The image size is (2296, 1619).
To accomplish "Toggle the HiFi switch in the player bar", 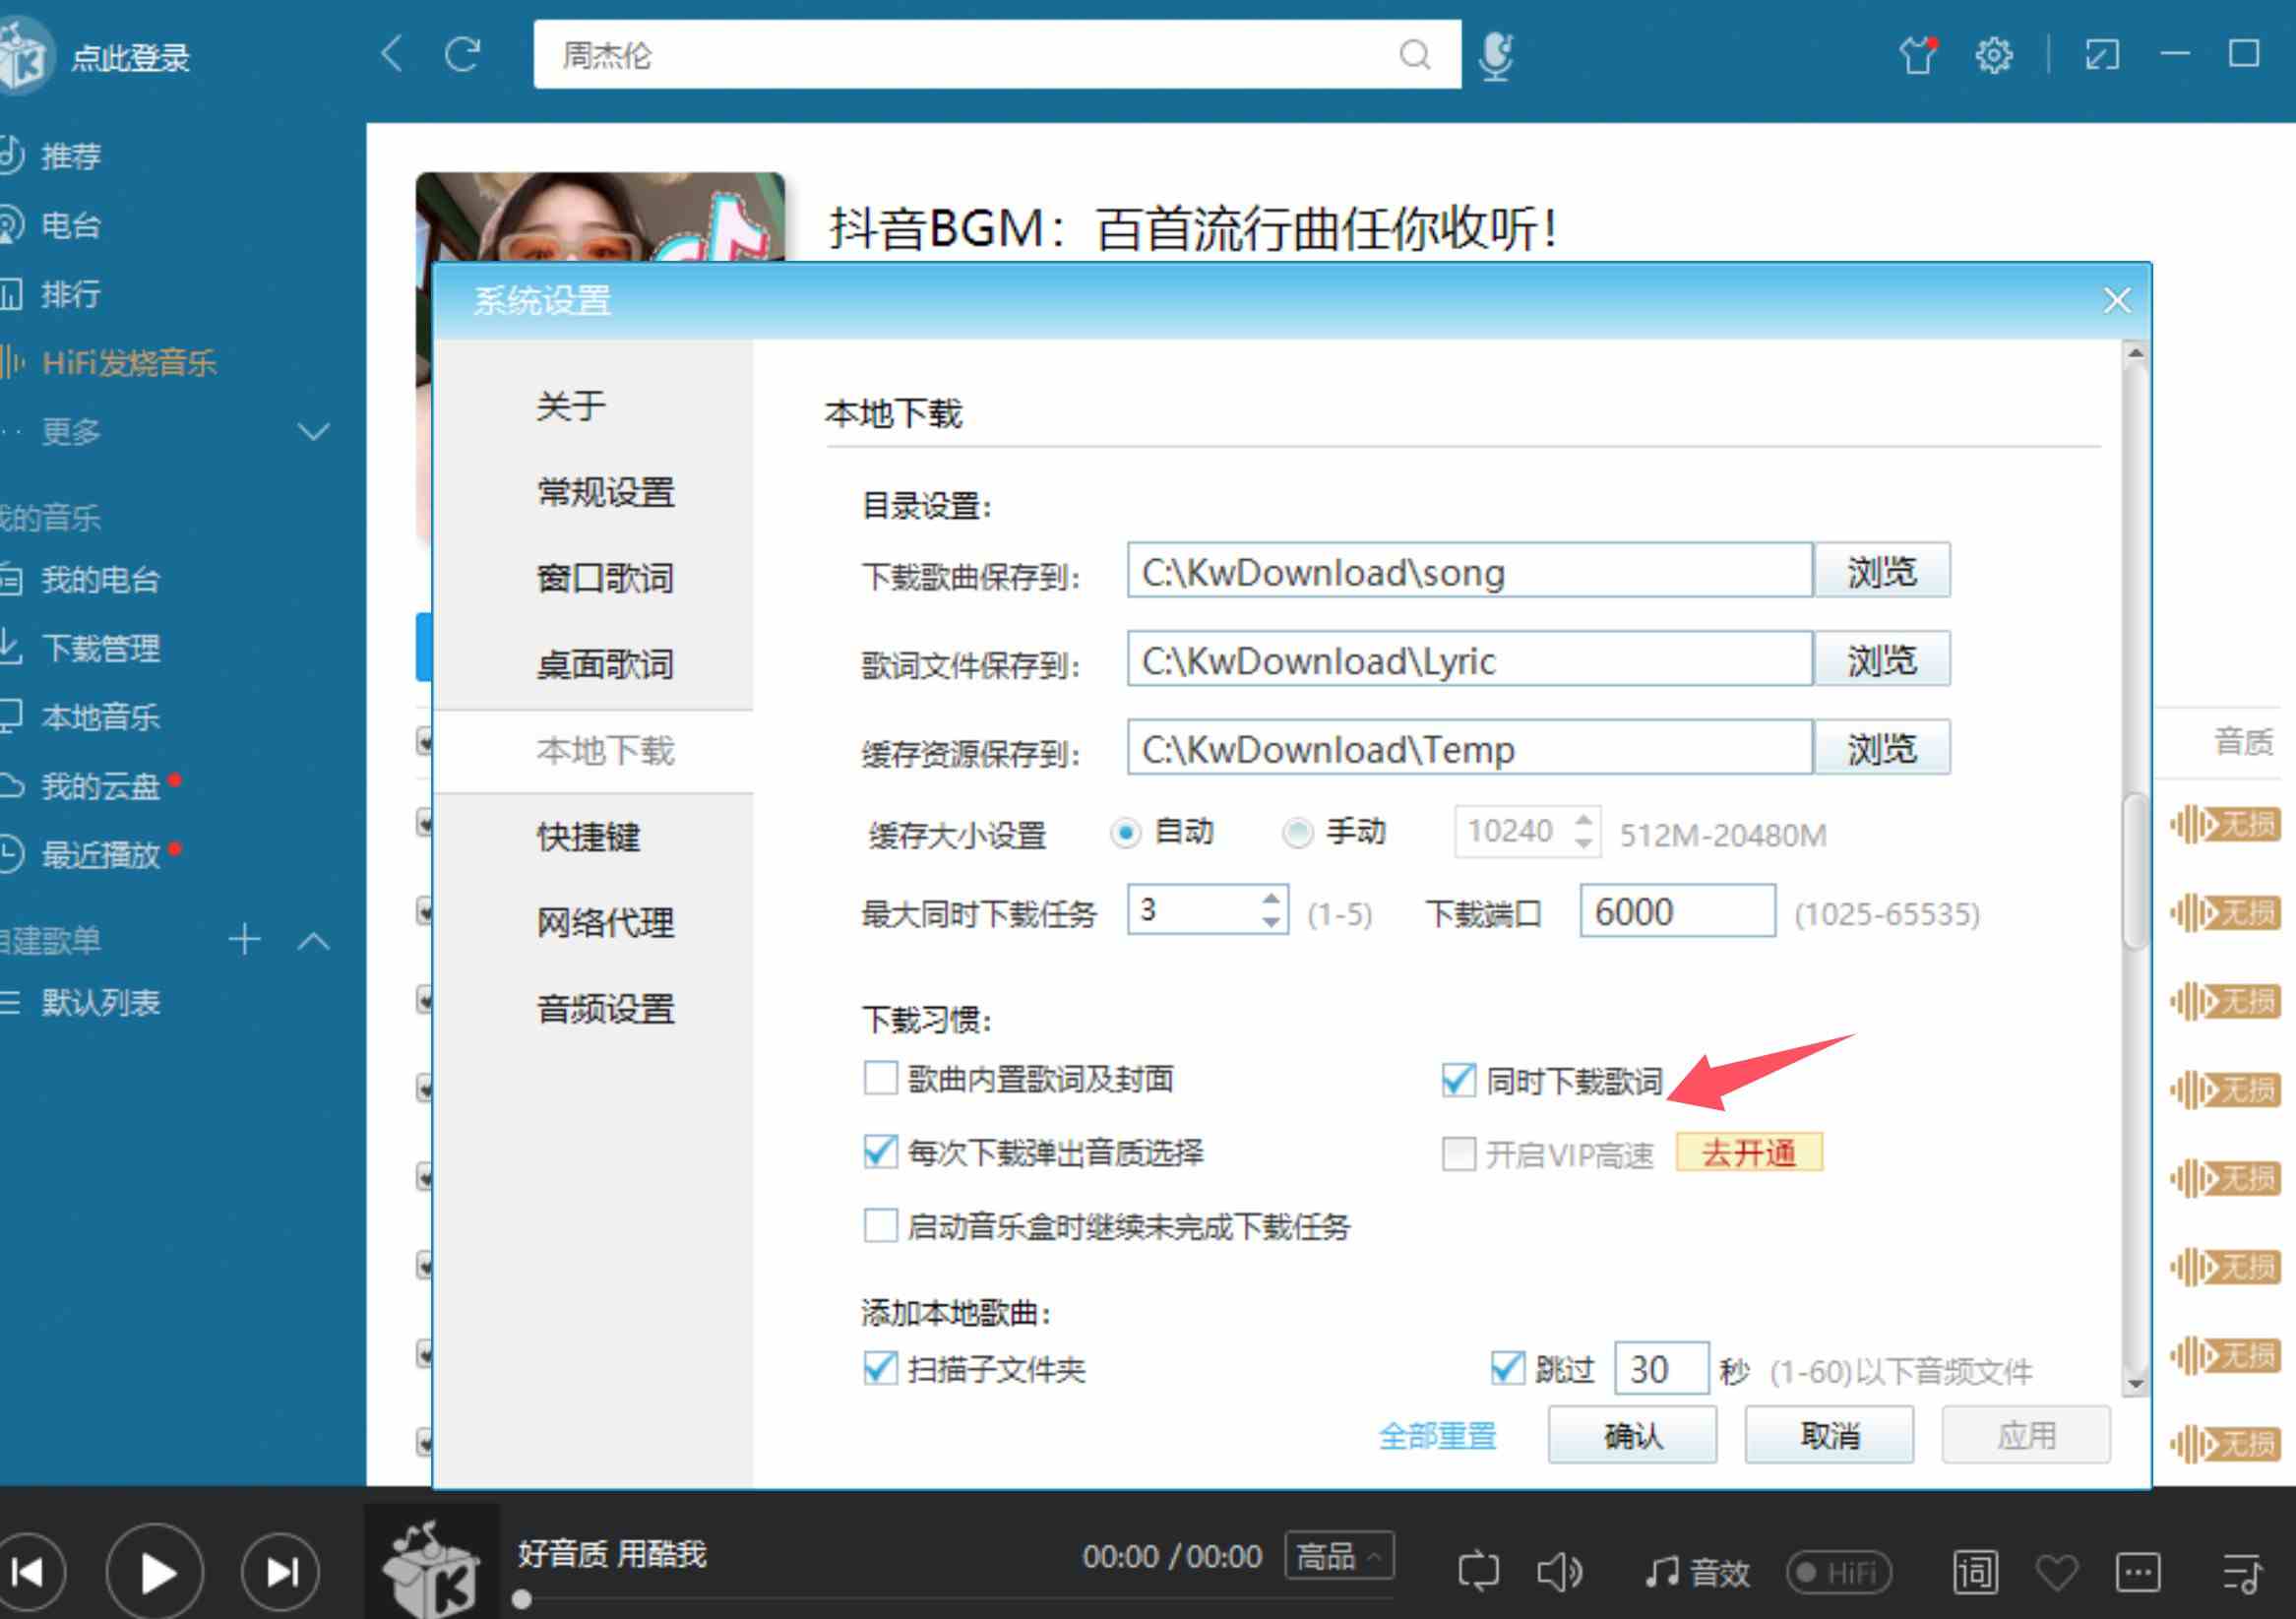I will tap(1840, 1572).
